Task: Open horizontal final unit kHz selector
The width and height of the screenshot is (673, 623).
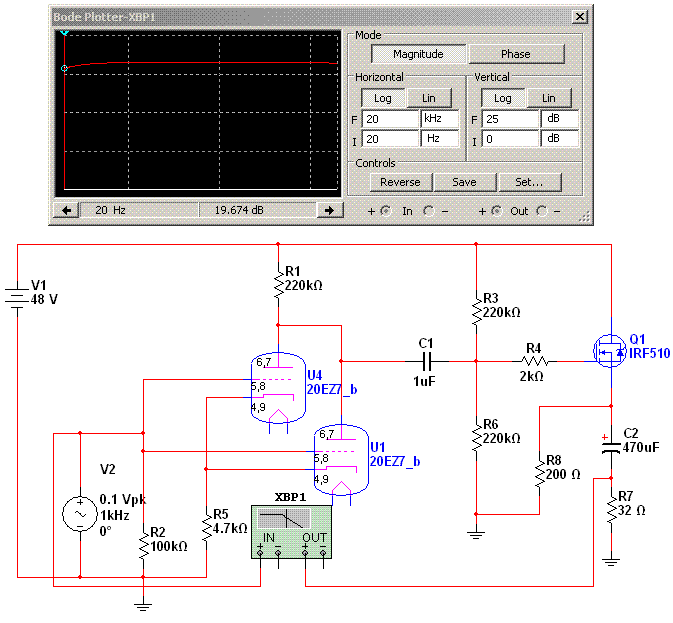Action: tap(440, 118)
